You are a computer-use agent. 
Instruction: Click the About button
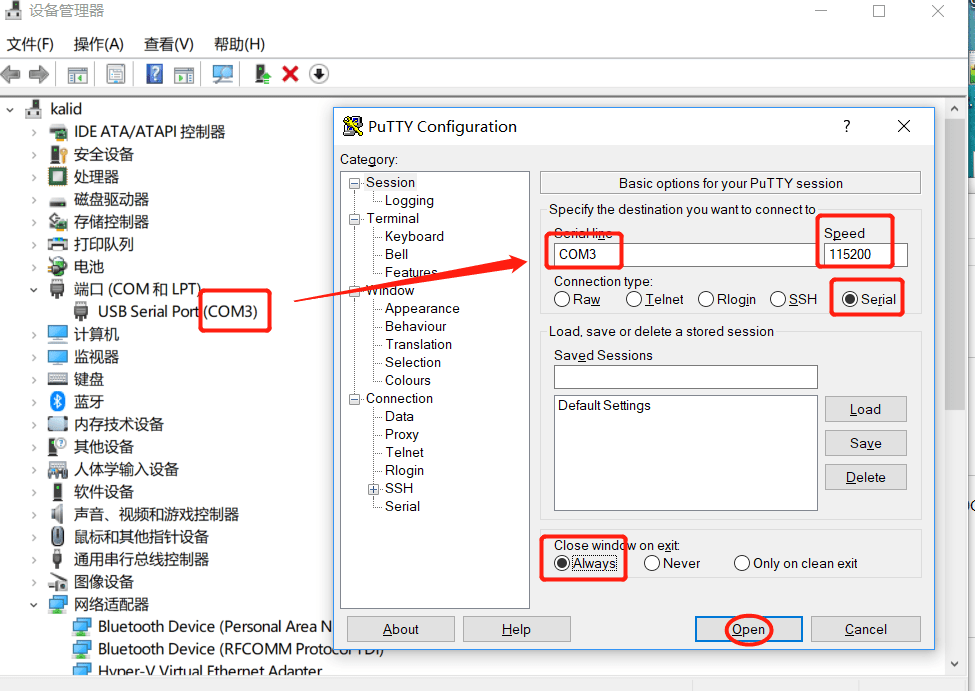pos(400,629)
